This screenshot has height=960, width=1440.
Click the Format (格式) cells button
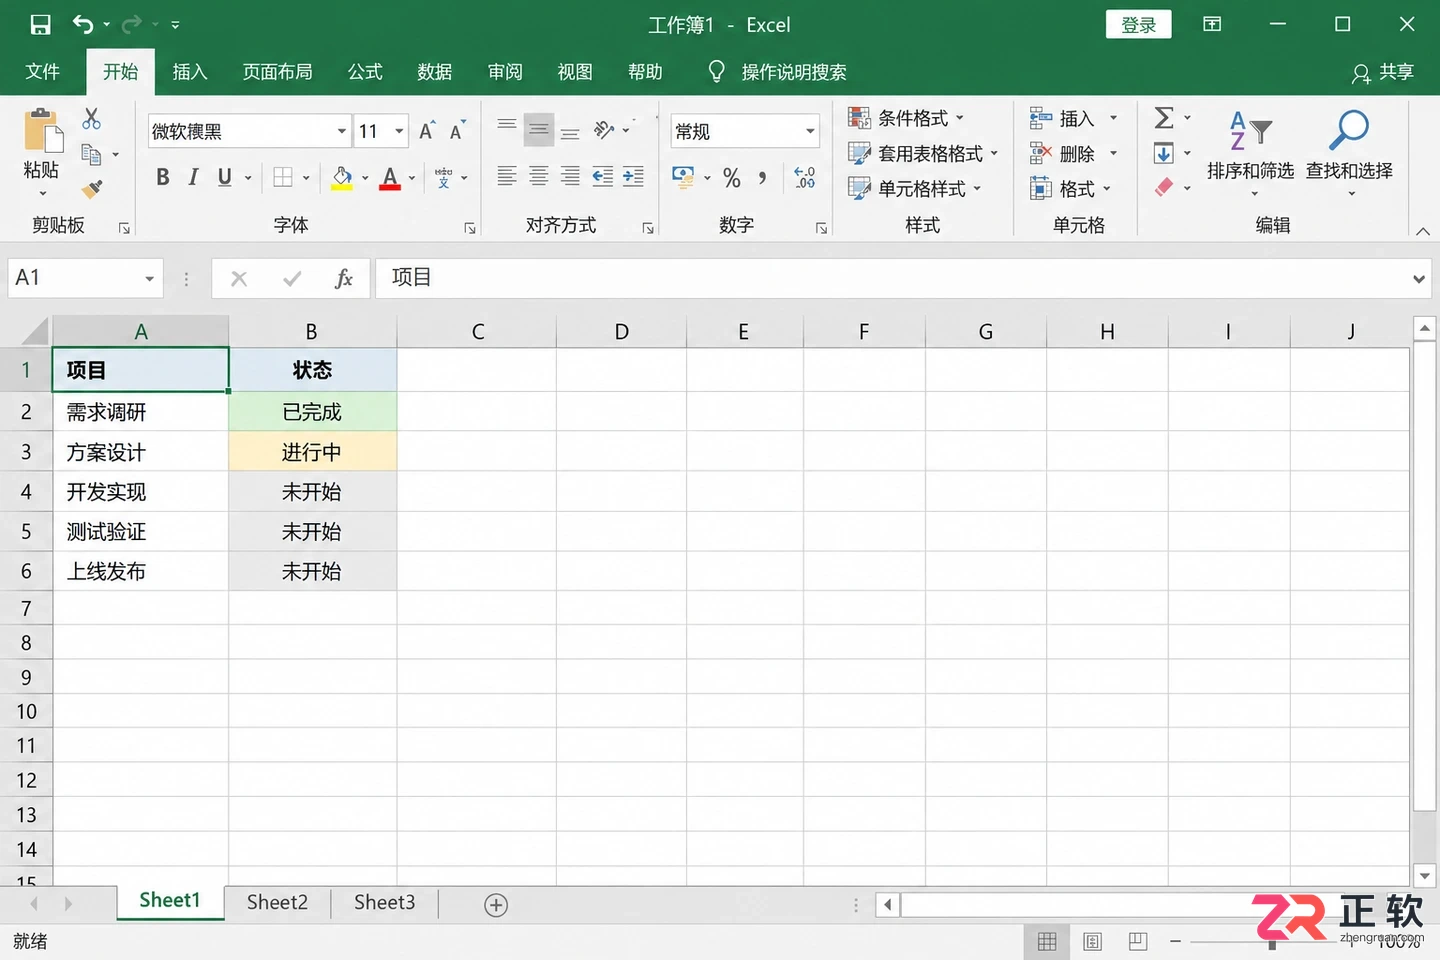click(x=1070, y=188)
